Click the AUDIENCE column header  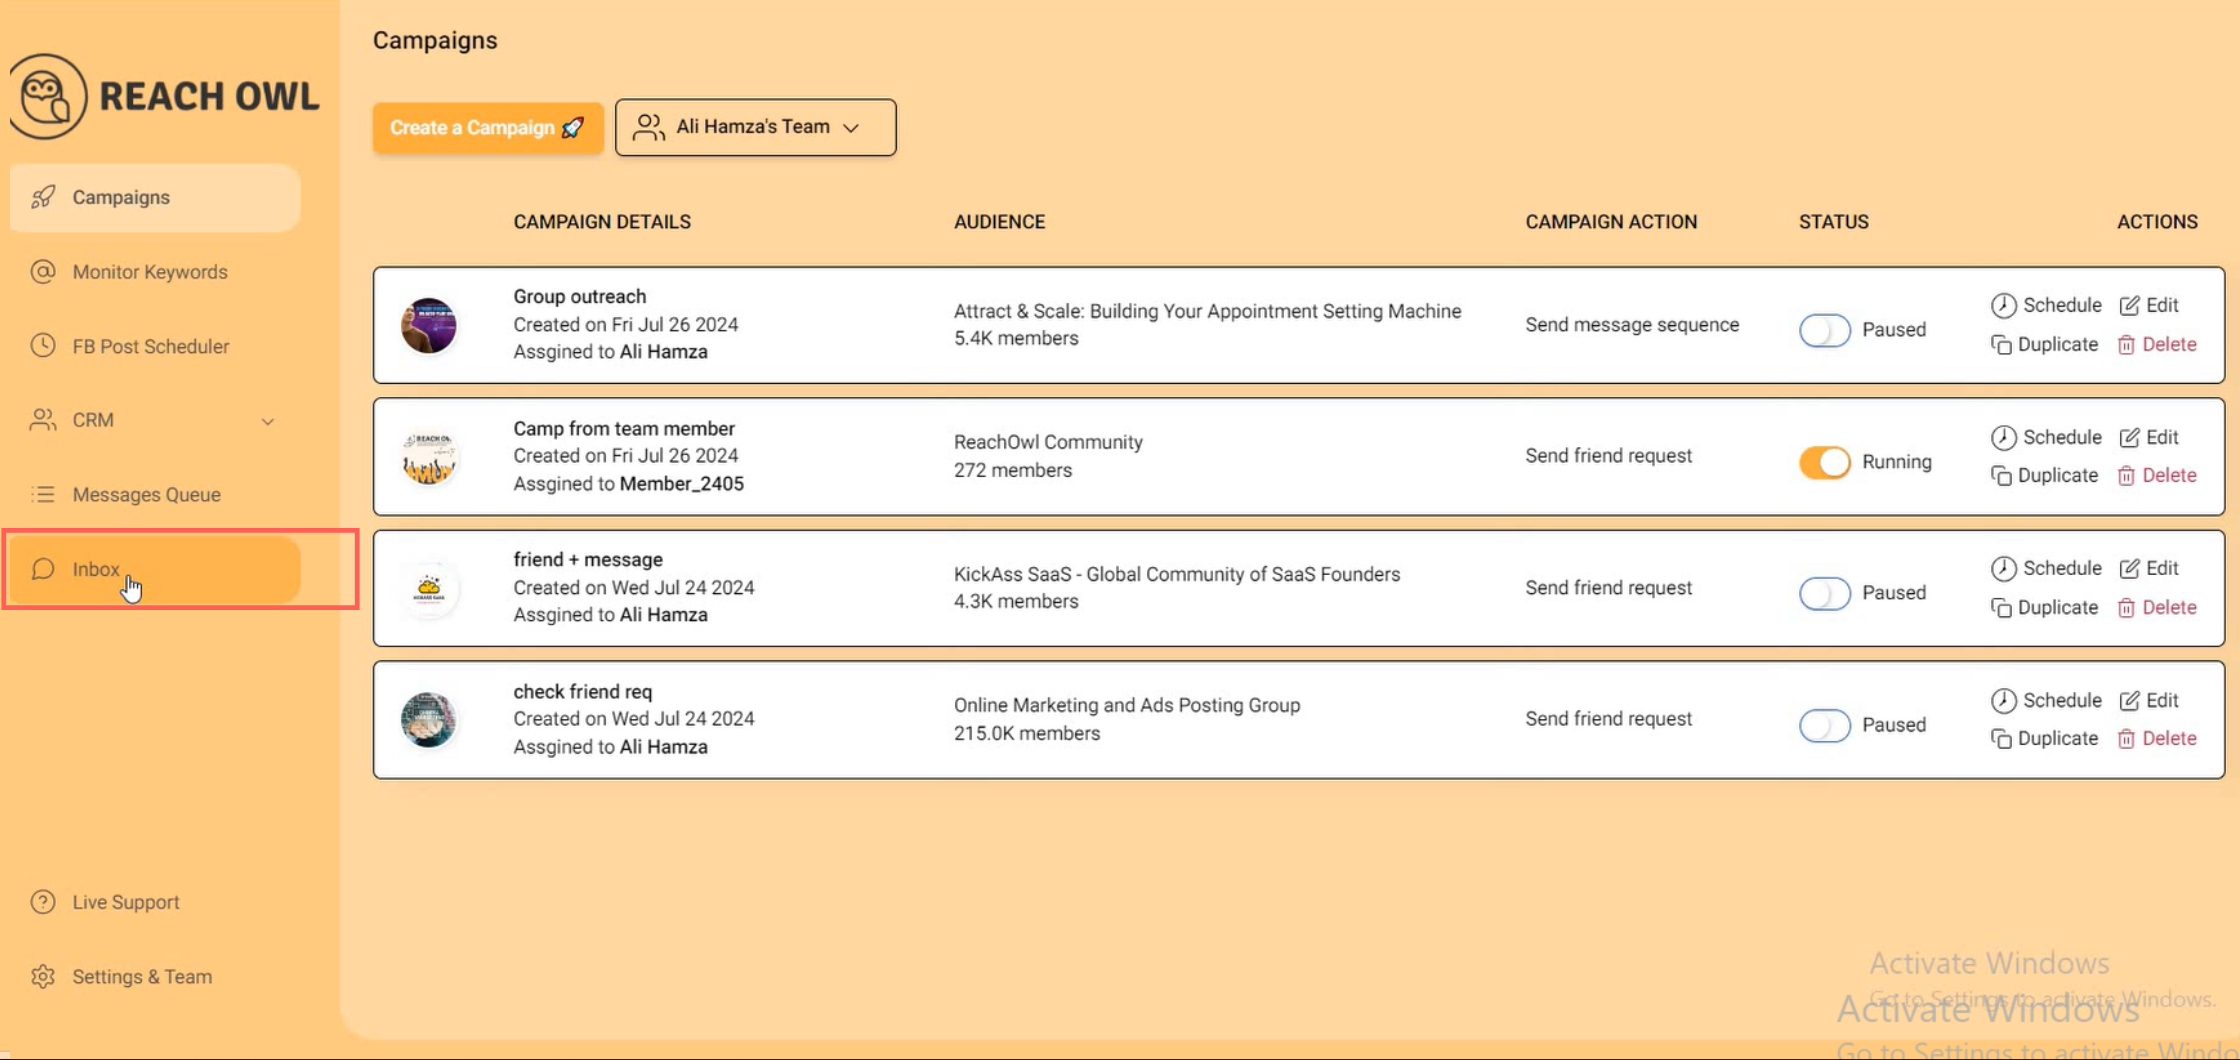pos(999,222)
